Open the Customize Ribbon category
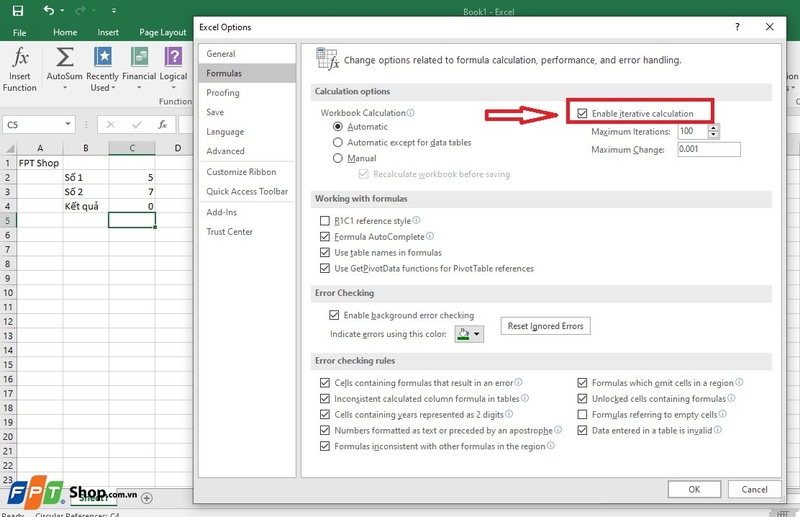This screenshot has height=517, width=800. [x=247, y=171]
